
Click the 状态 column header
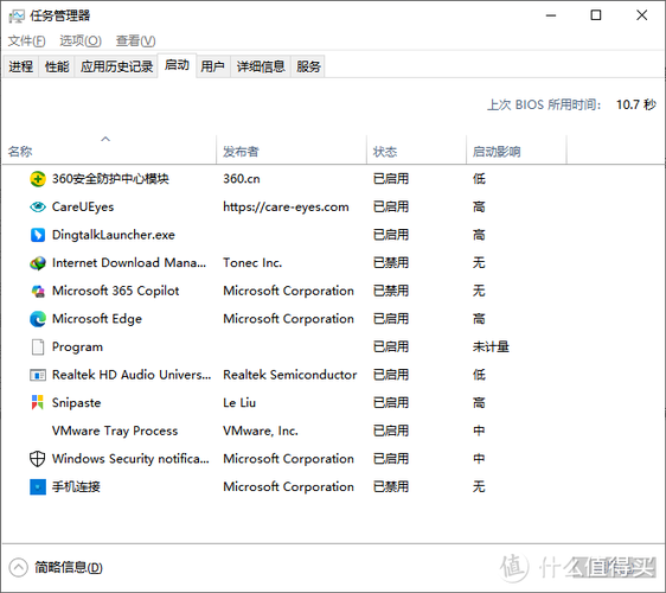(x=385, y=152)
